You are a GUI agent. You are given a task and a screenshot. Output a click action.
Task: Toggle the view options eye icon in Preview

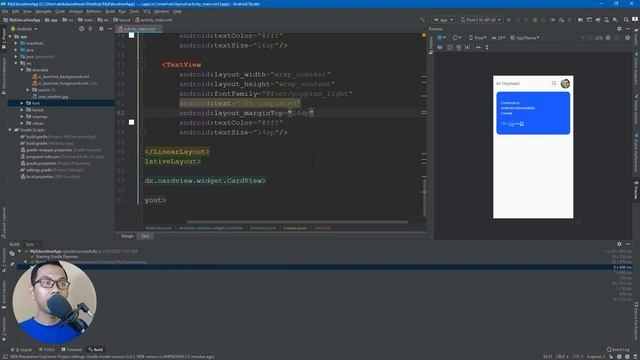click(x=440, y=47)
